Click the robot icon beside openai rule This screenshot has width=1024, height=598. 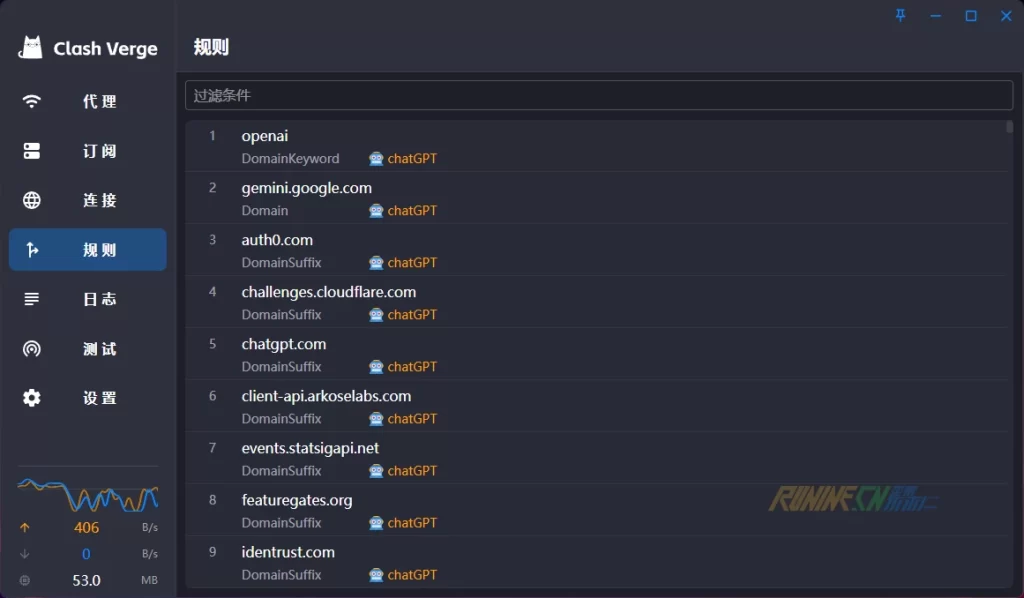coord(376,159)
